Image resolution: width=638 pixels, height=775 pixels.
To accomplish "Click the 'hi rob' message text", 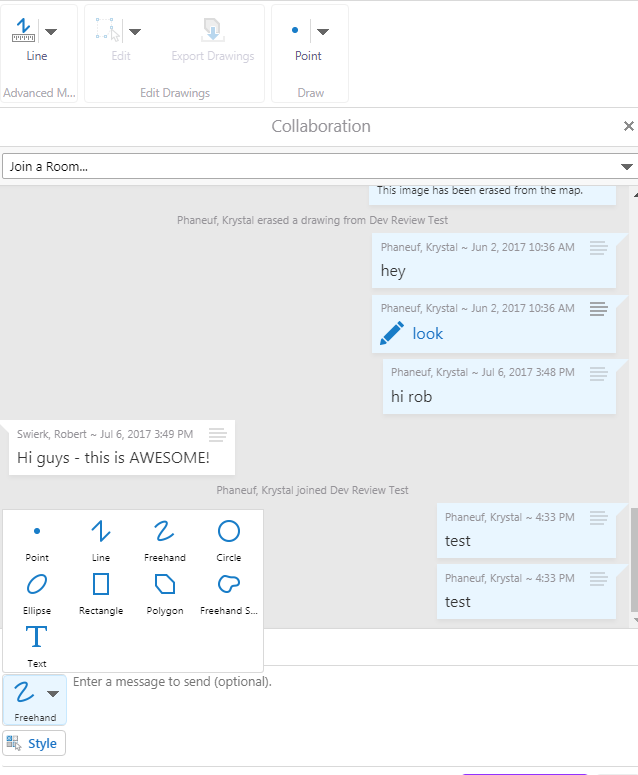I will [x=411, y=396].
